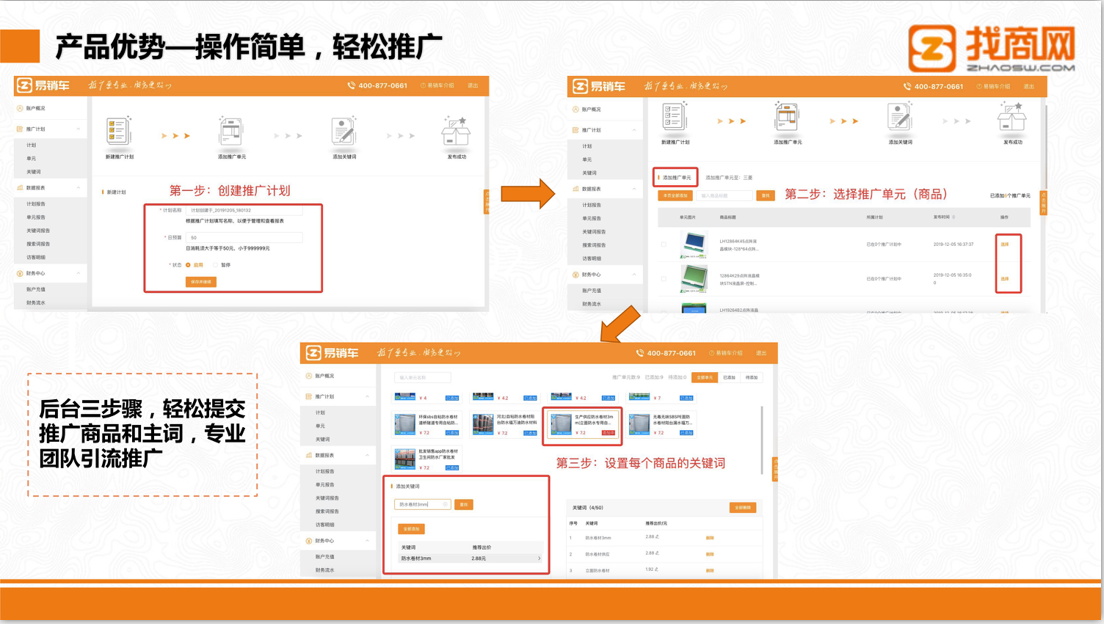This screenshot has width=1104, height=624.
Task: Collapse 推广计划 sidebar section in step-one panel
Action: [x=79, y=129]
